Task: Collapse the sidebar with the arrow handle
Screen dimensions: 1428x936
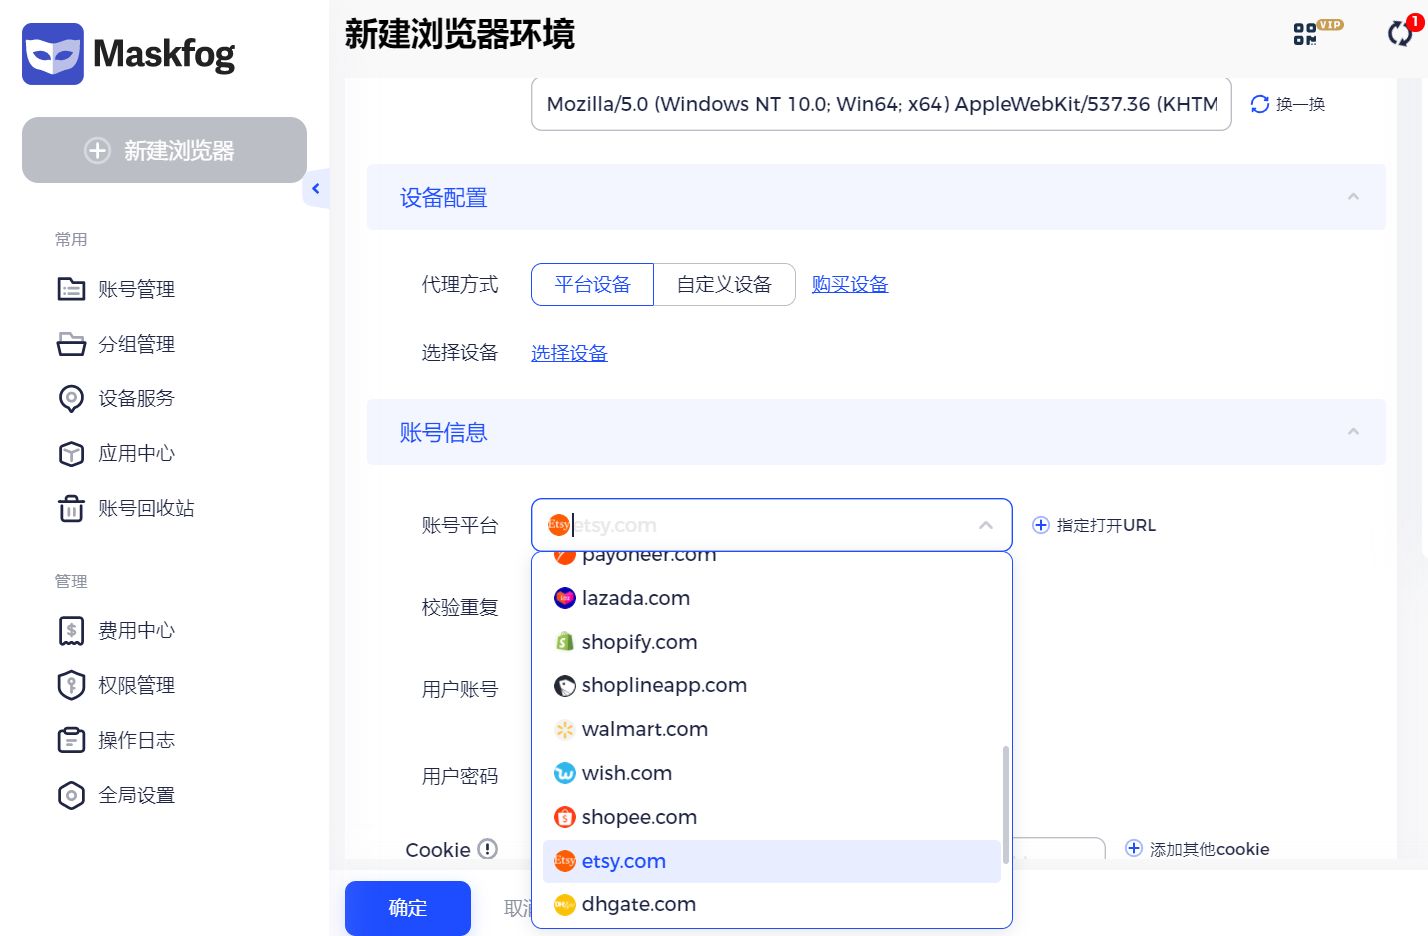Action: pos(316,188)
